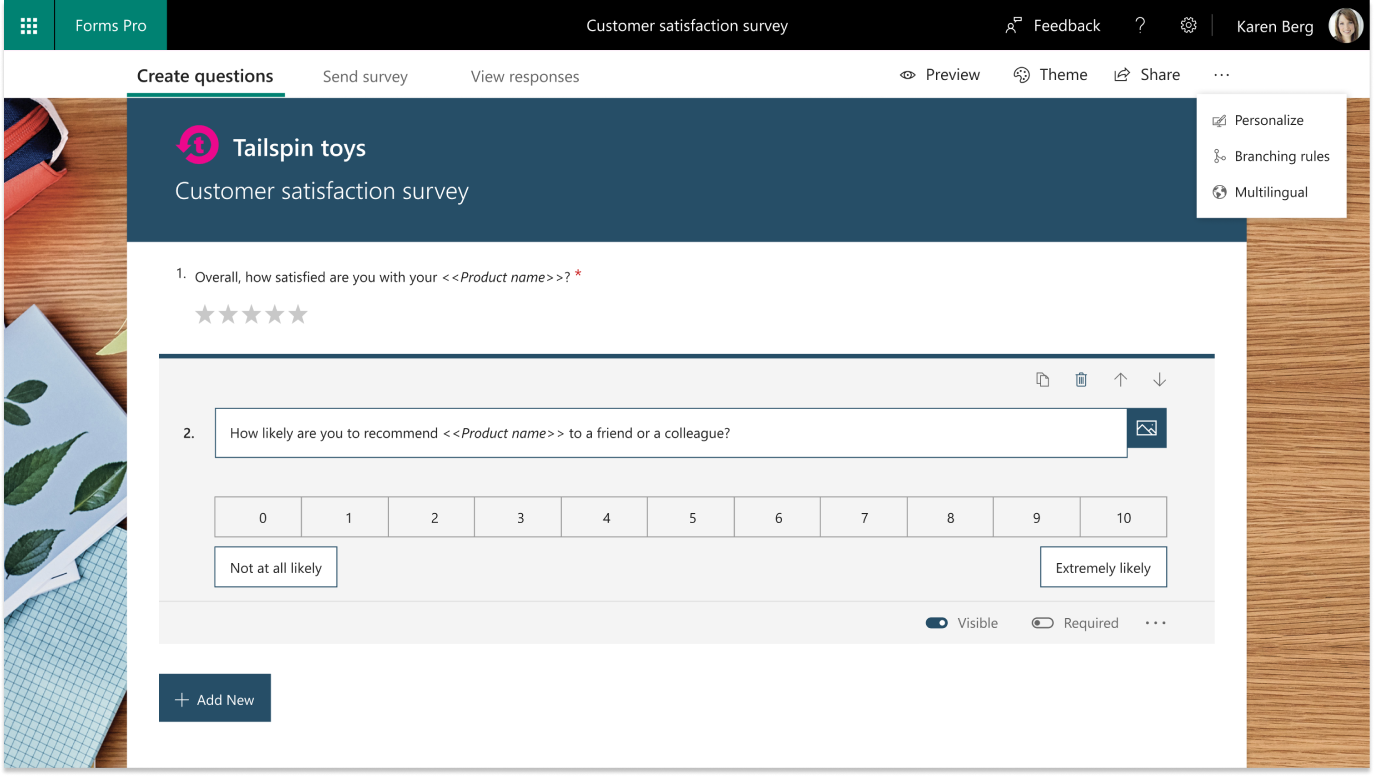The image size is (1374, 776).
Task: Toggle Visible off for question 2
Action: tap(936, 622)
